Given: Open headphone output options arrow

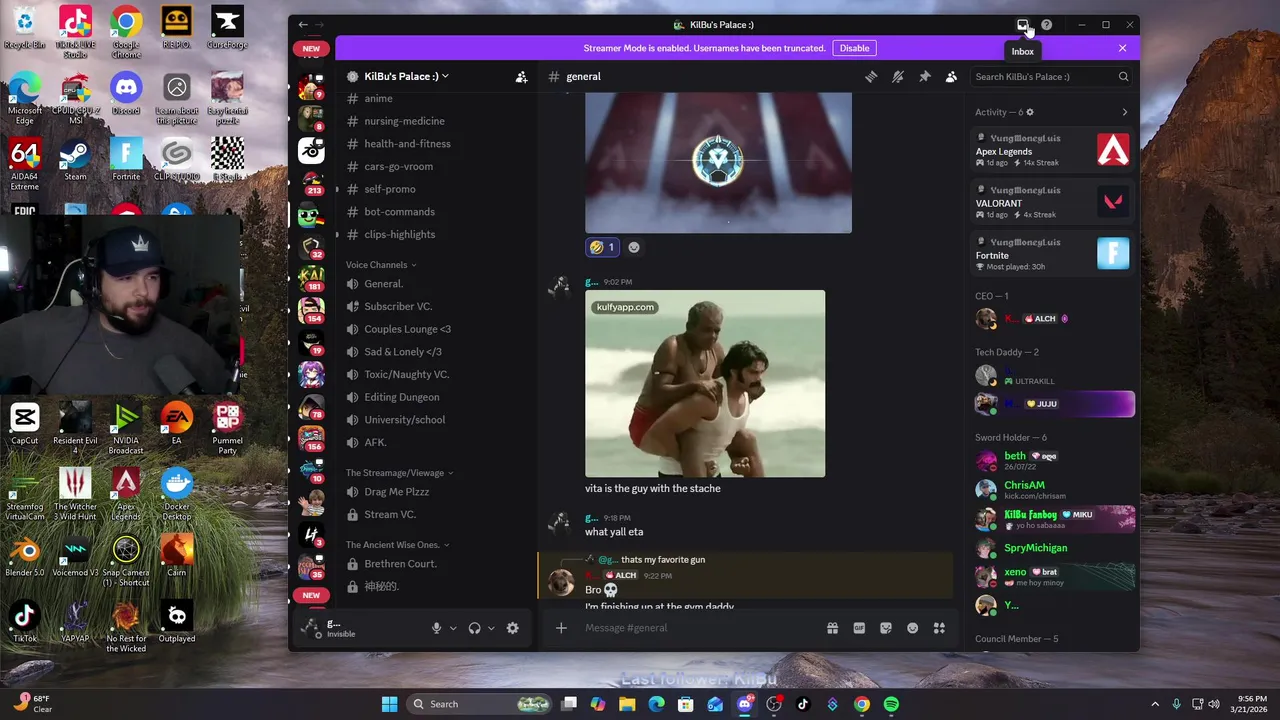Looking at the screenshot, I should (490, 628).
